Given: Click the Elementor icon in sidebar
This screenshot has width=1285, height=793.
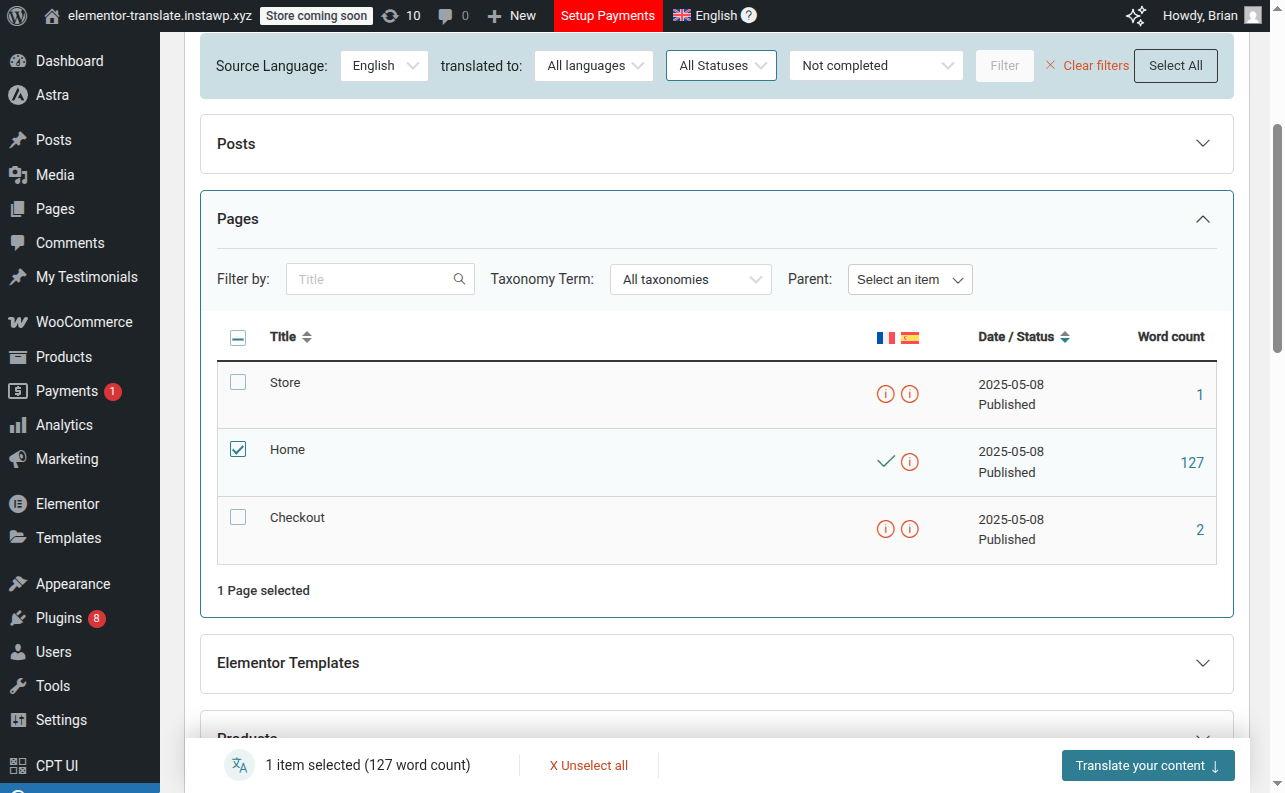Looking at the screenshot, I should [17, 504].
